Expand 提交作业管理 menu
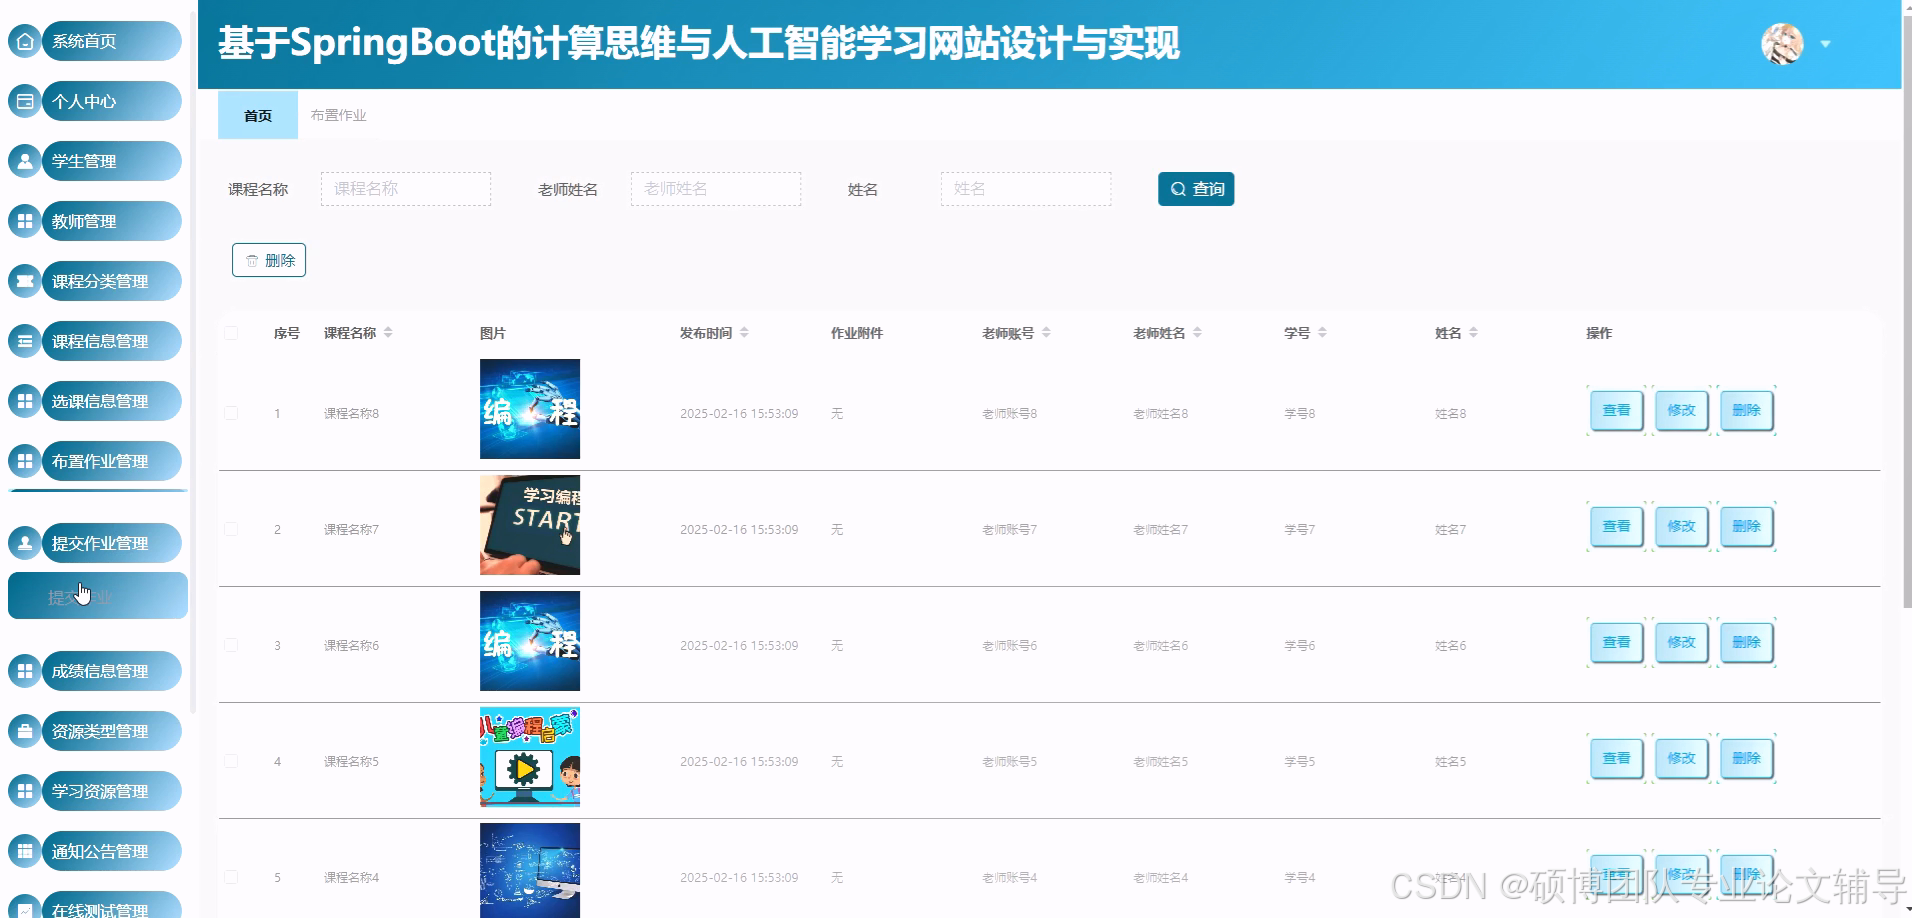Viewport: 1912px width, 918px height. click(111, 543)
